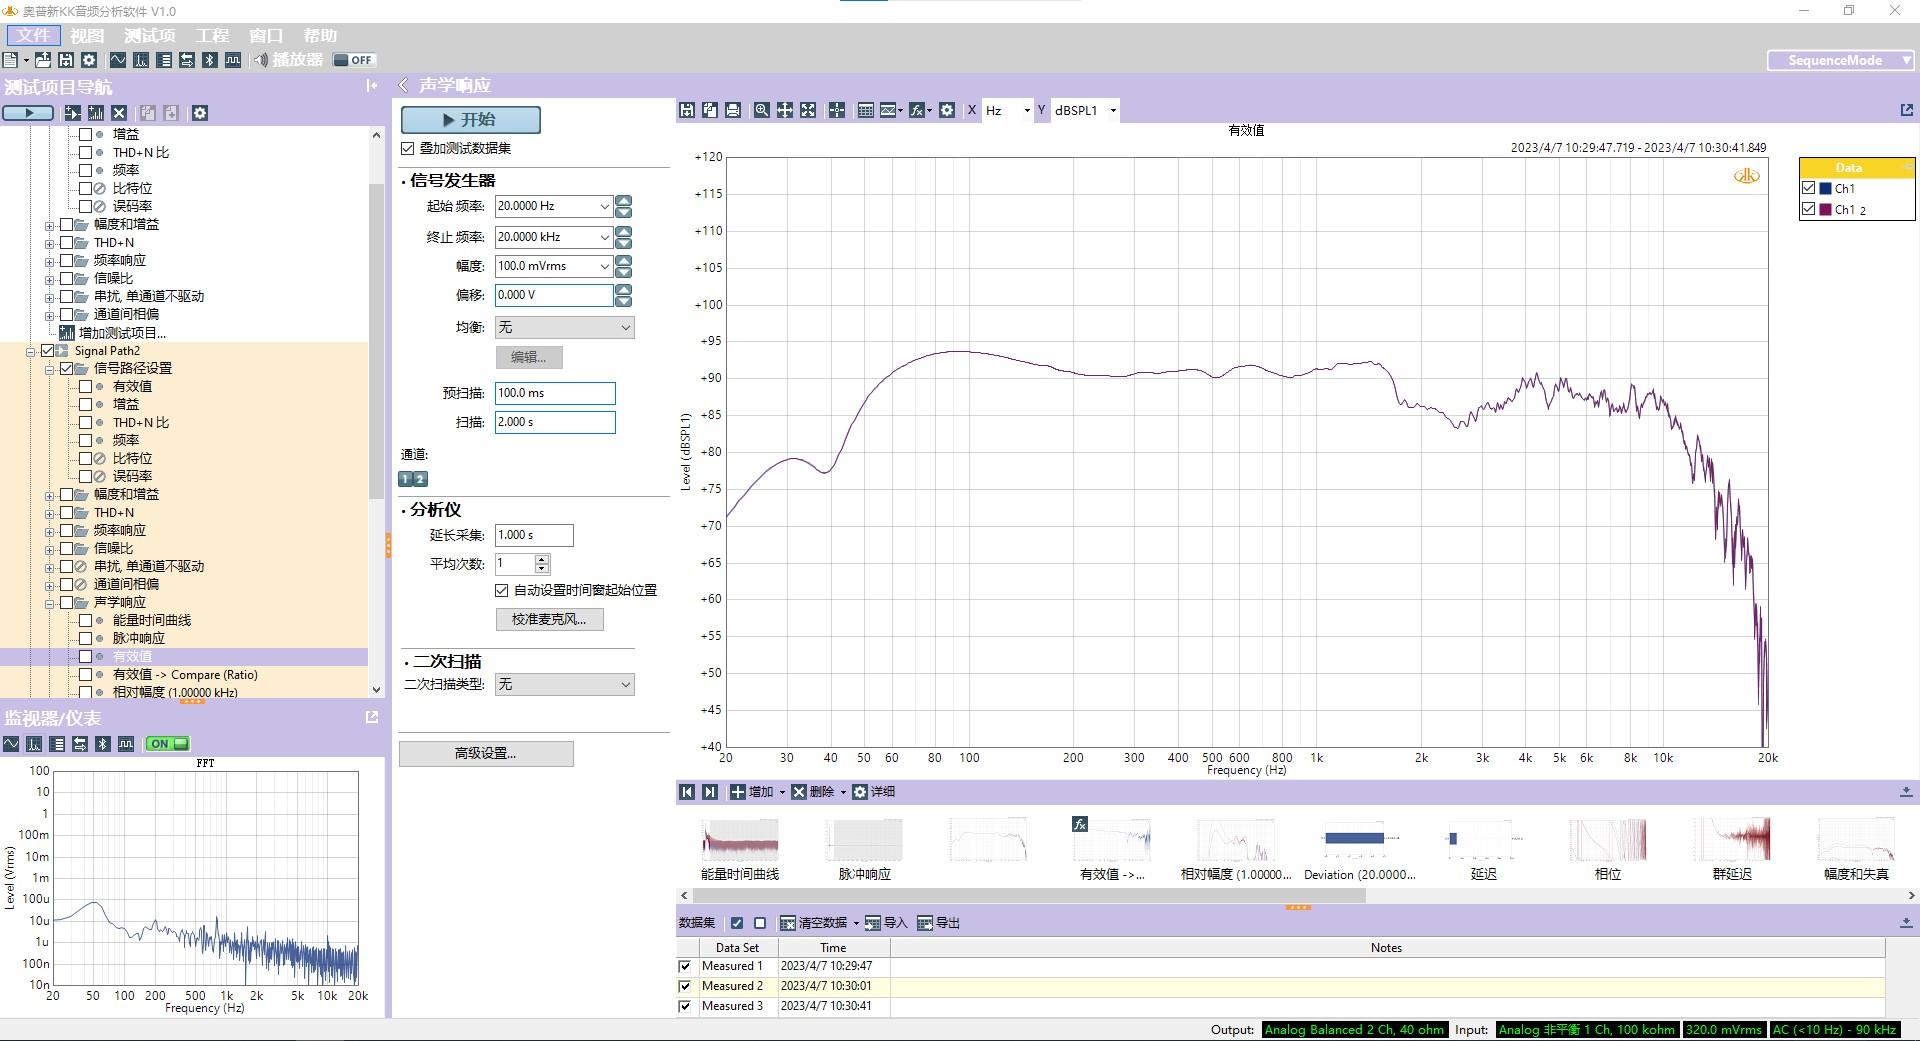Pop out the graph panel
This screenshot has height=1041, width=1920.
coord(1906,110)
